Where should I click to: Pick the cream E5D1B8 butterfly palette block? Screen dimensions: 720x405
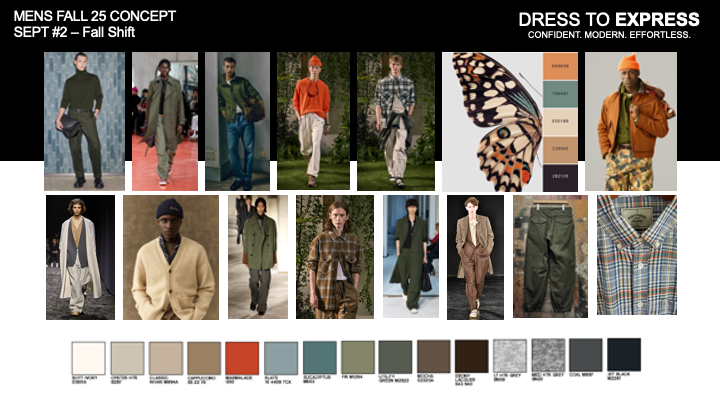[560, 122]
